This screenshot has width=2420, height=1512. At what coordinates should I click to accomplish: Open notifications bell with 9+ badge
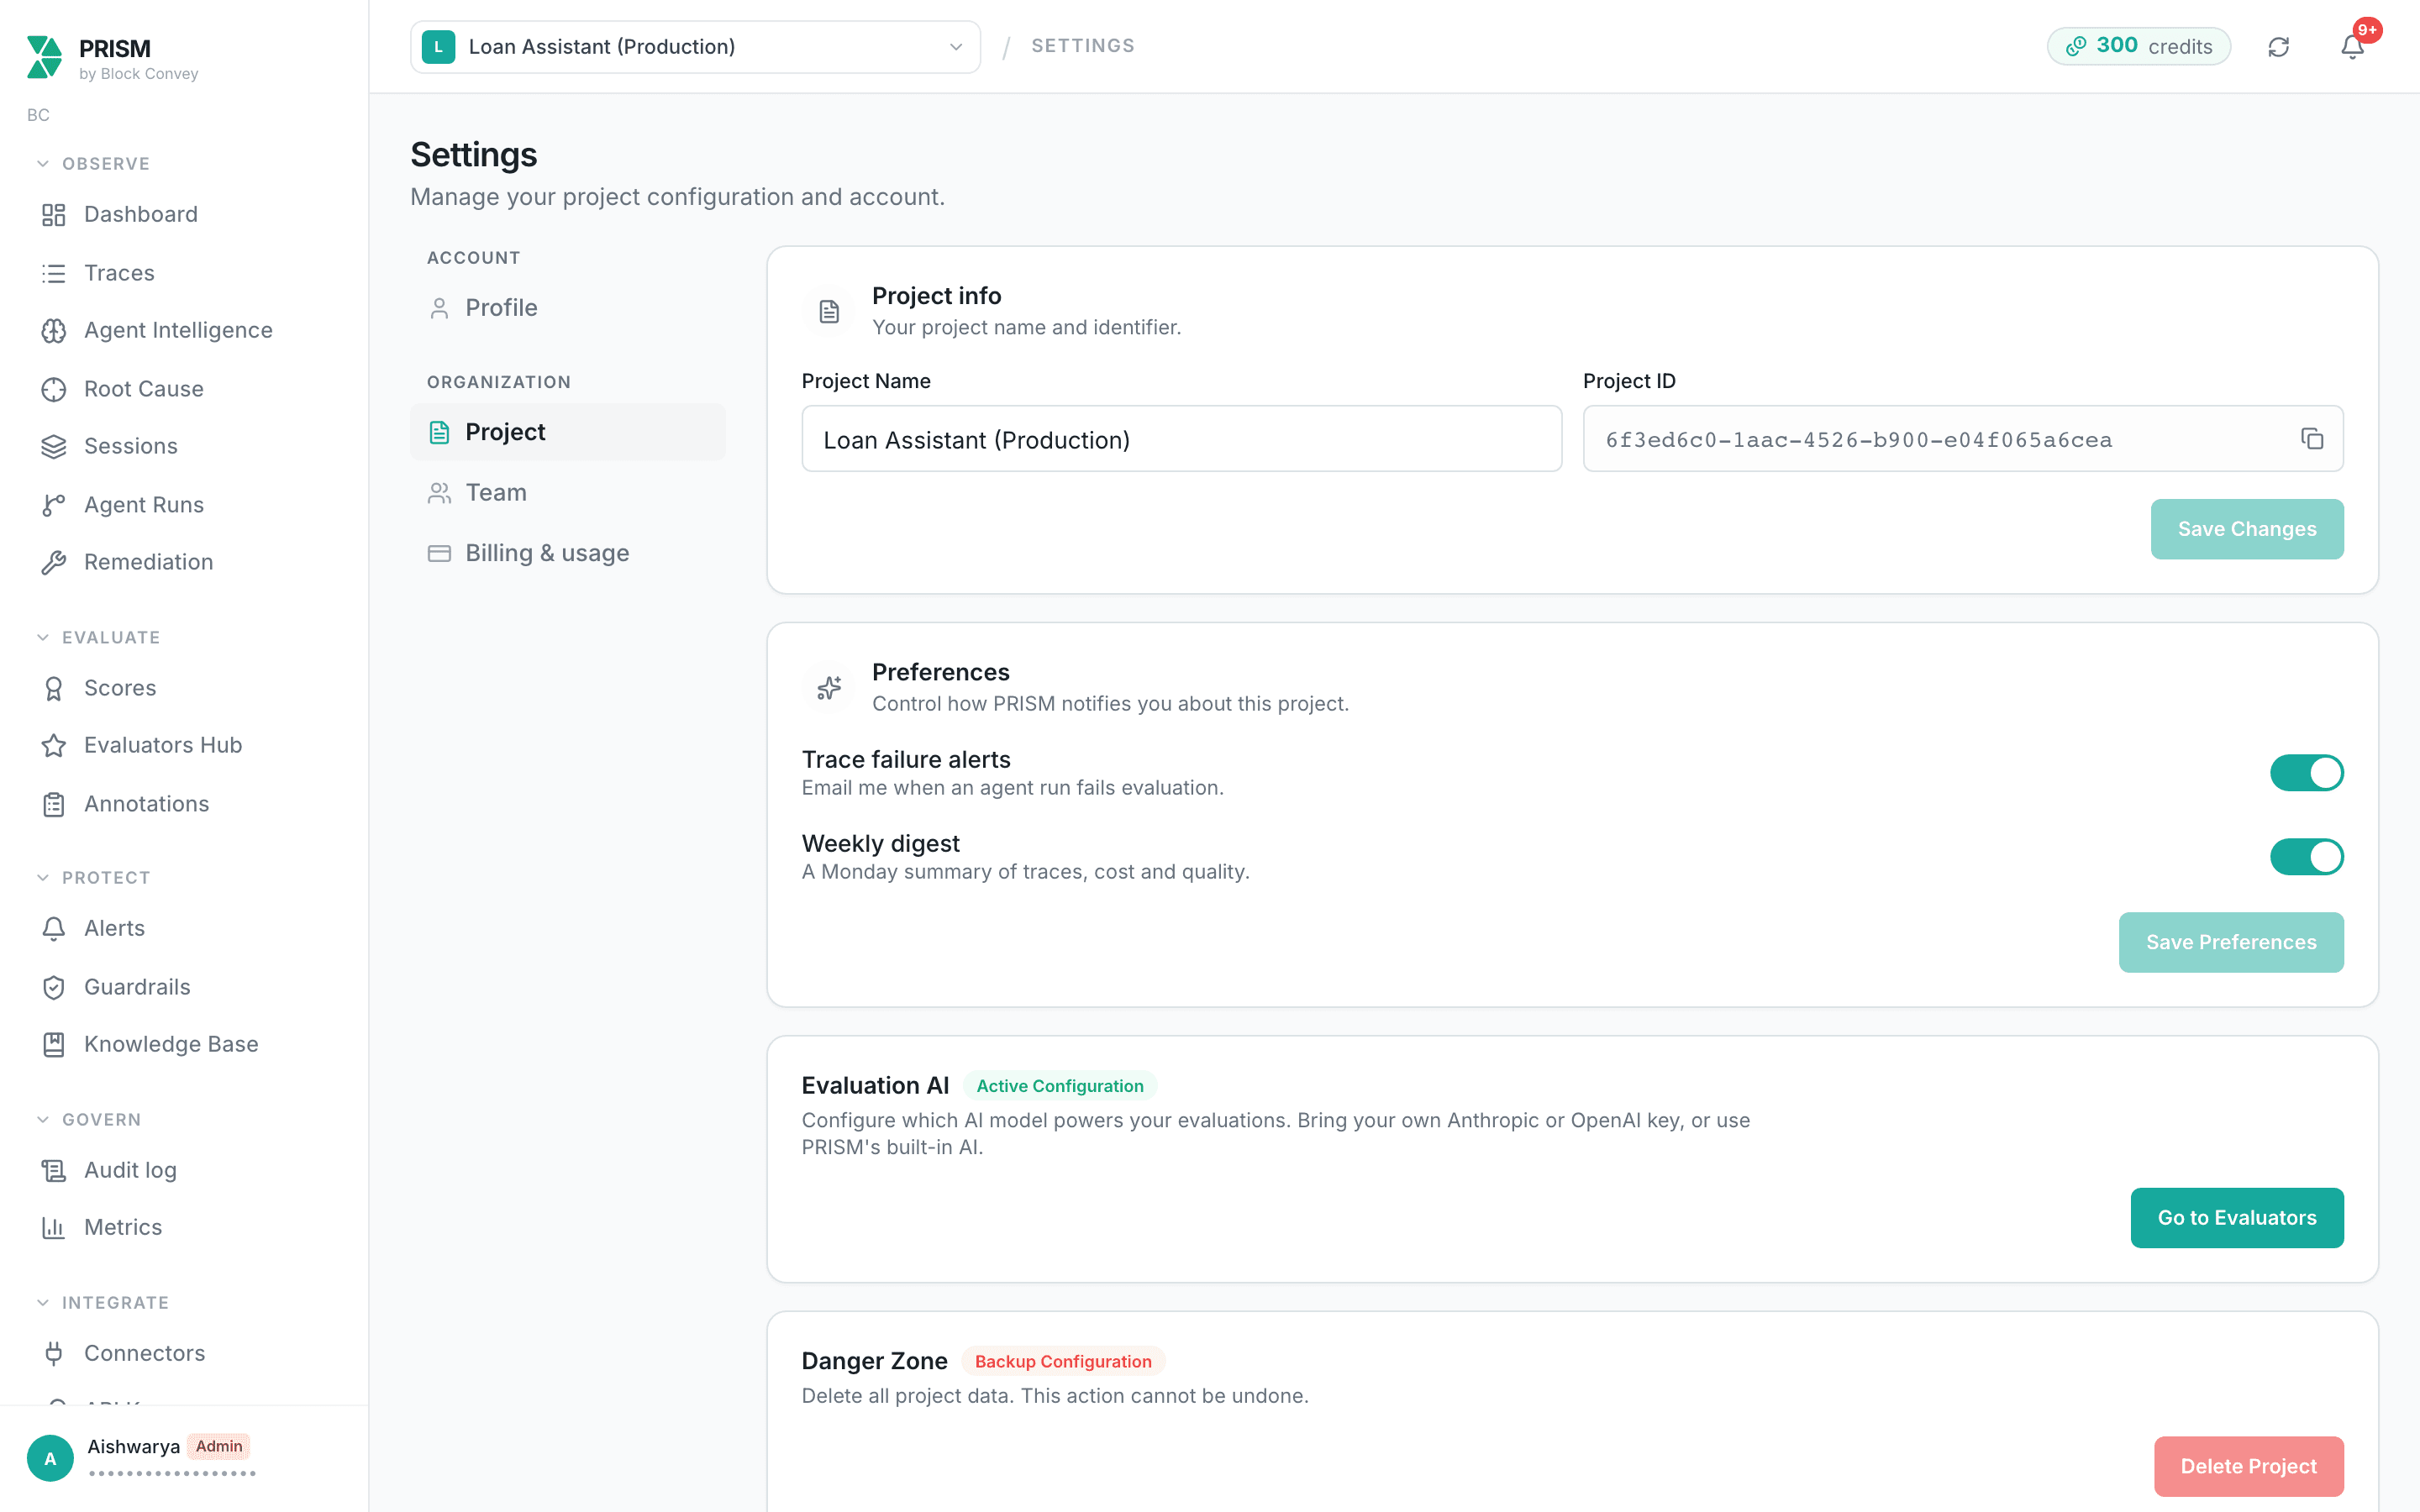[2353, 47]
